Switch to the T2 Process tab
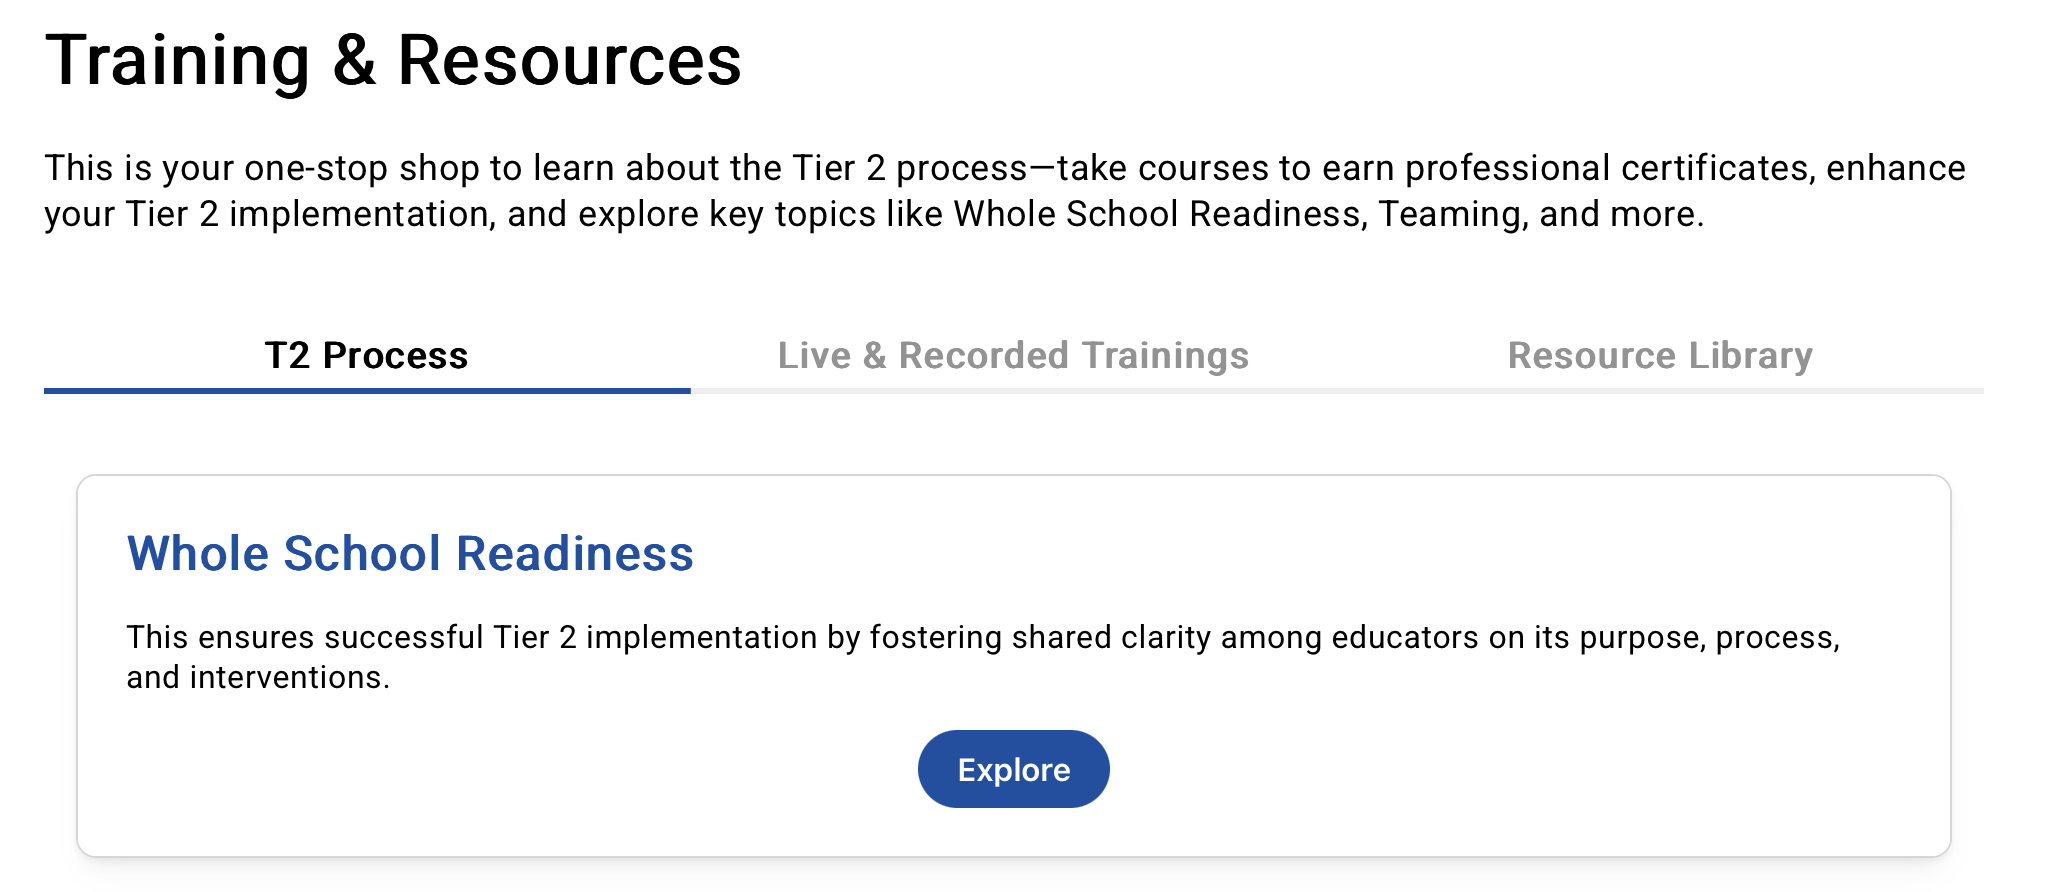The width and height of the screenshot is (2054, 892). (x=366, y=356)
